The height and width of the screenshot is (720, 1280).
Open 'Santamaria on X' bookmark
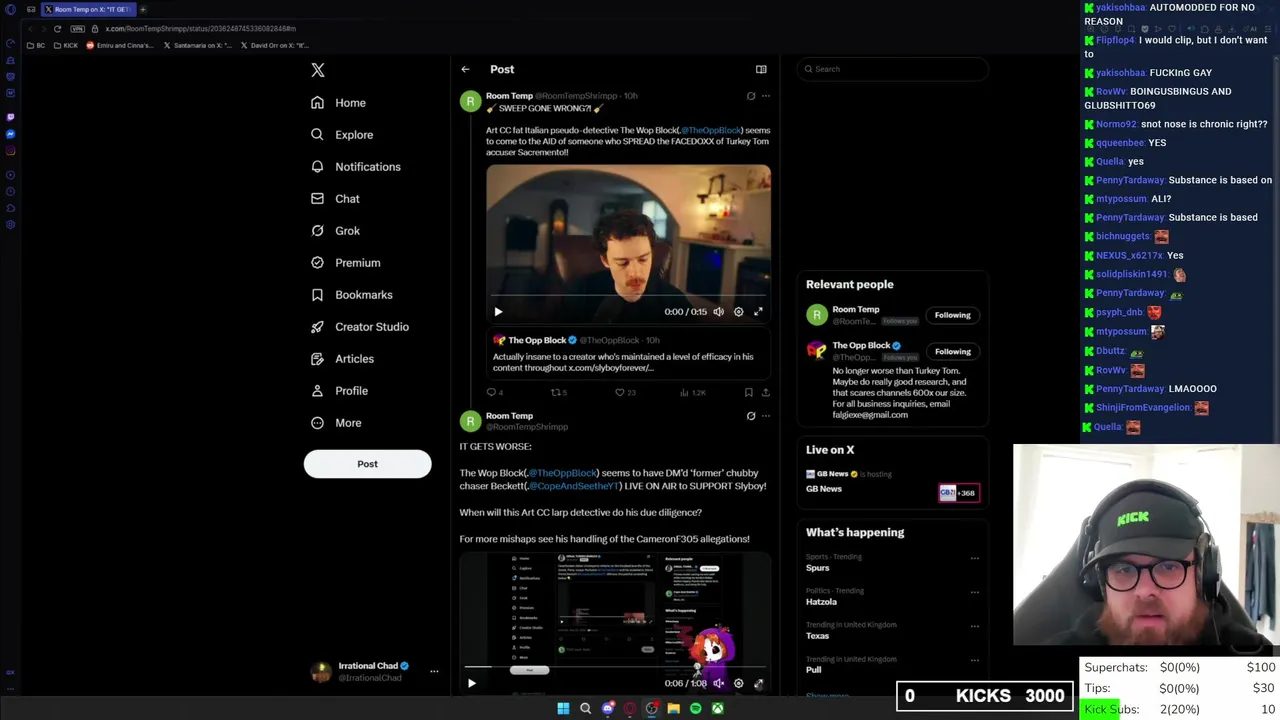(197, 45)
